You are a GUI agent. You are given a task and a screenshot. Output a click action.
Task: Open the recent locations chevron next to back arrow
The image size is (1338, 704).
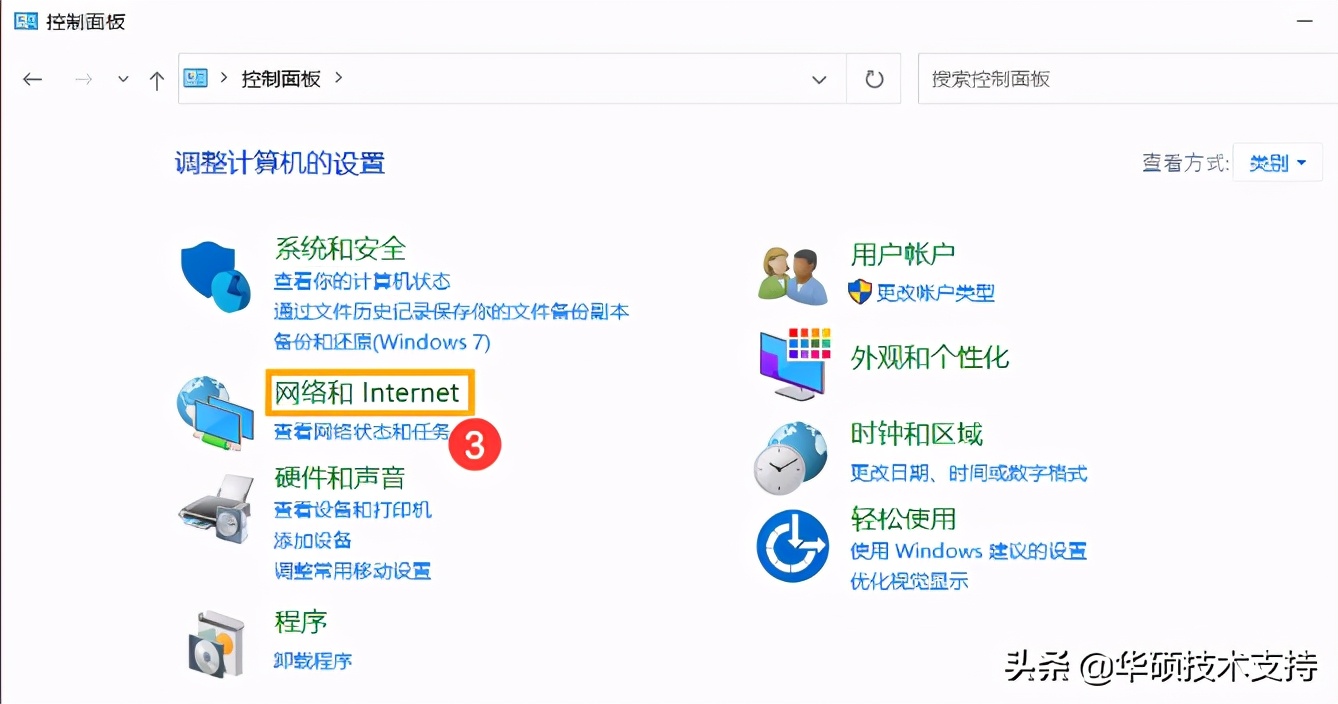coord(122,78)
